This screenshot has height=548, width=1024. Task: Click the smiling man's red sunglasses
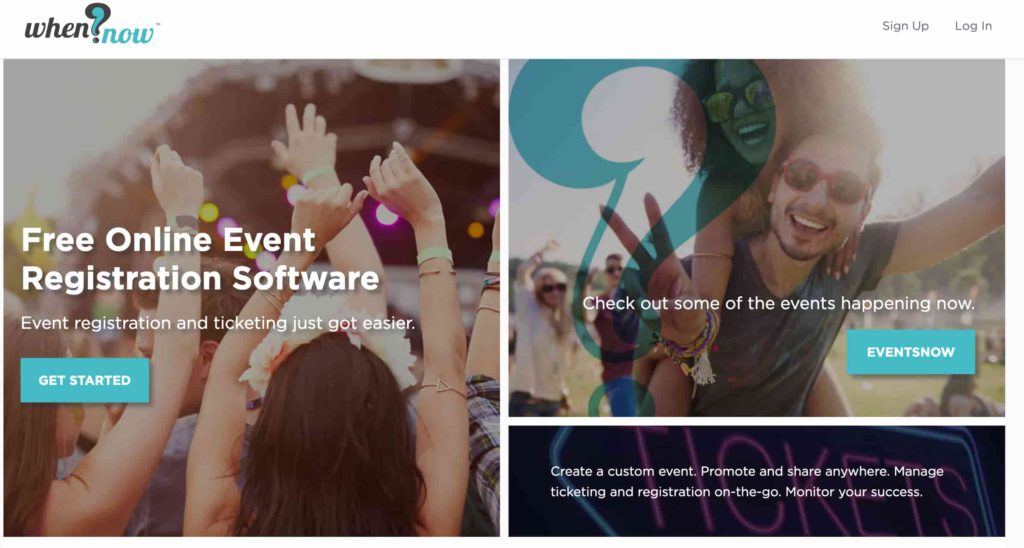[x=825, y=182]
